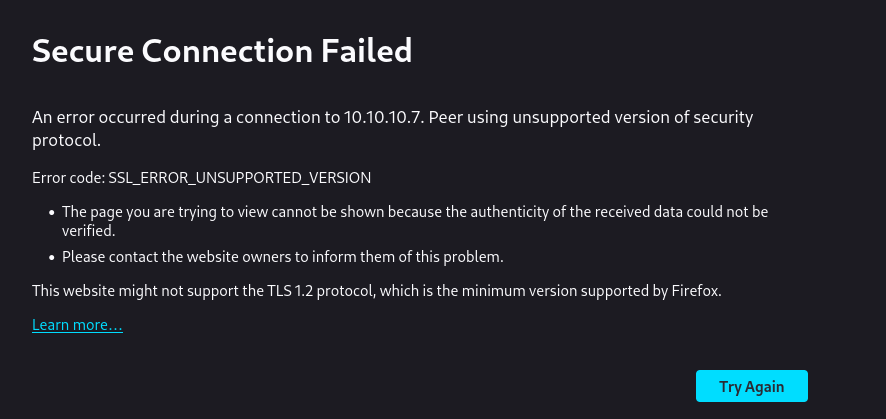This screenshot has height=419, width=886.
Task: Click the first bullet point marker
Action: pos(51,213)
